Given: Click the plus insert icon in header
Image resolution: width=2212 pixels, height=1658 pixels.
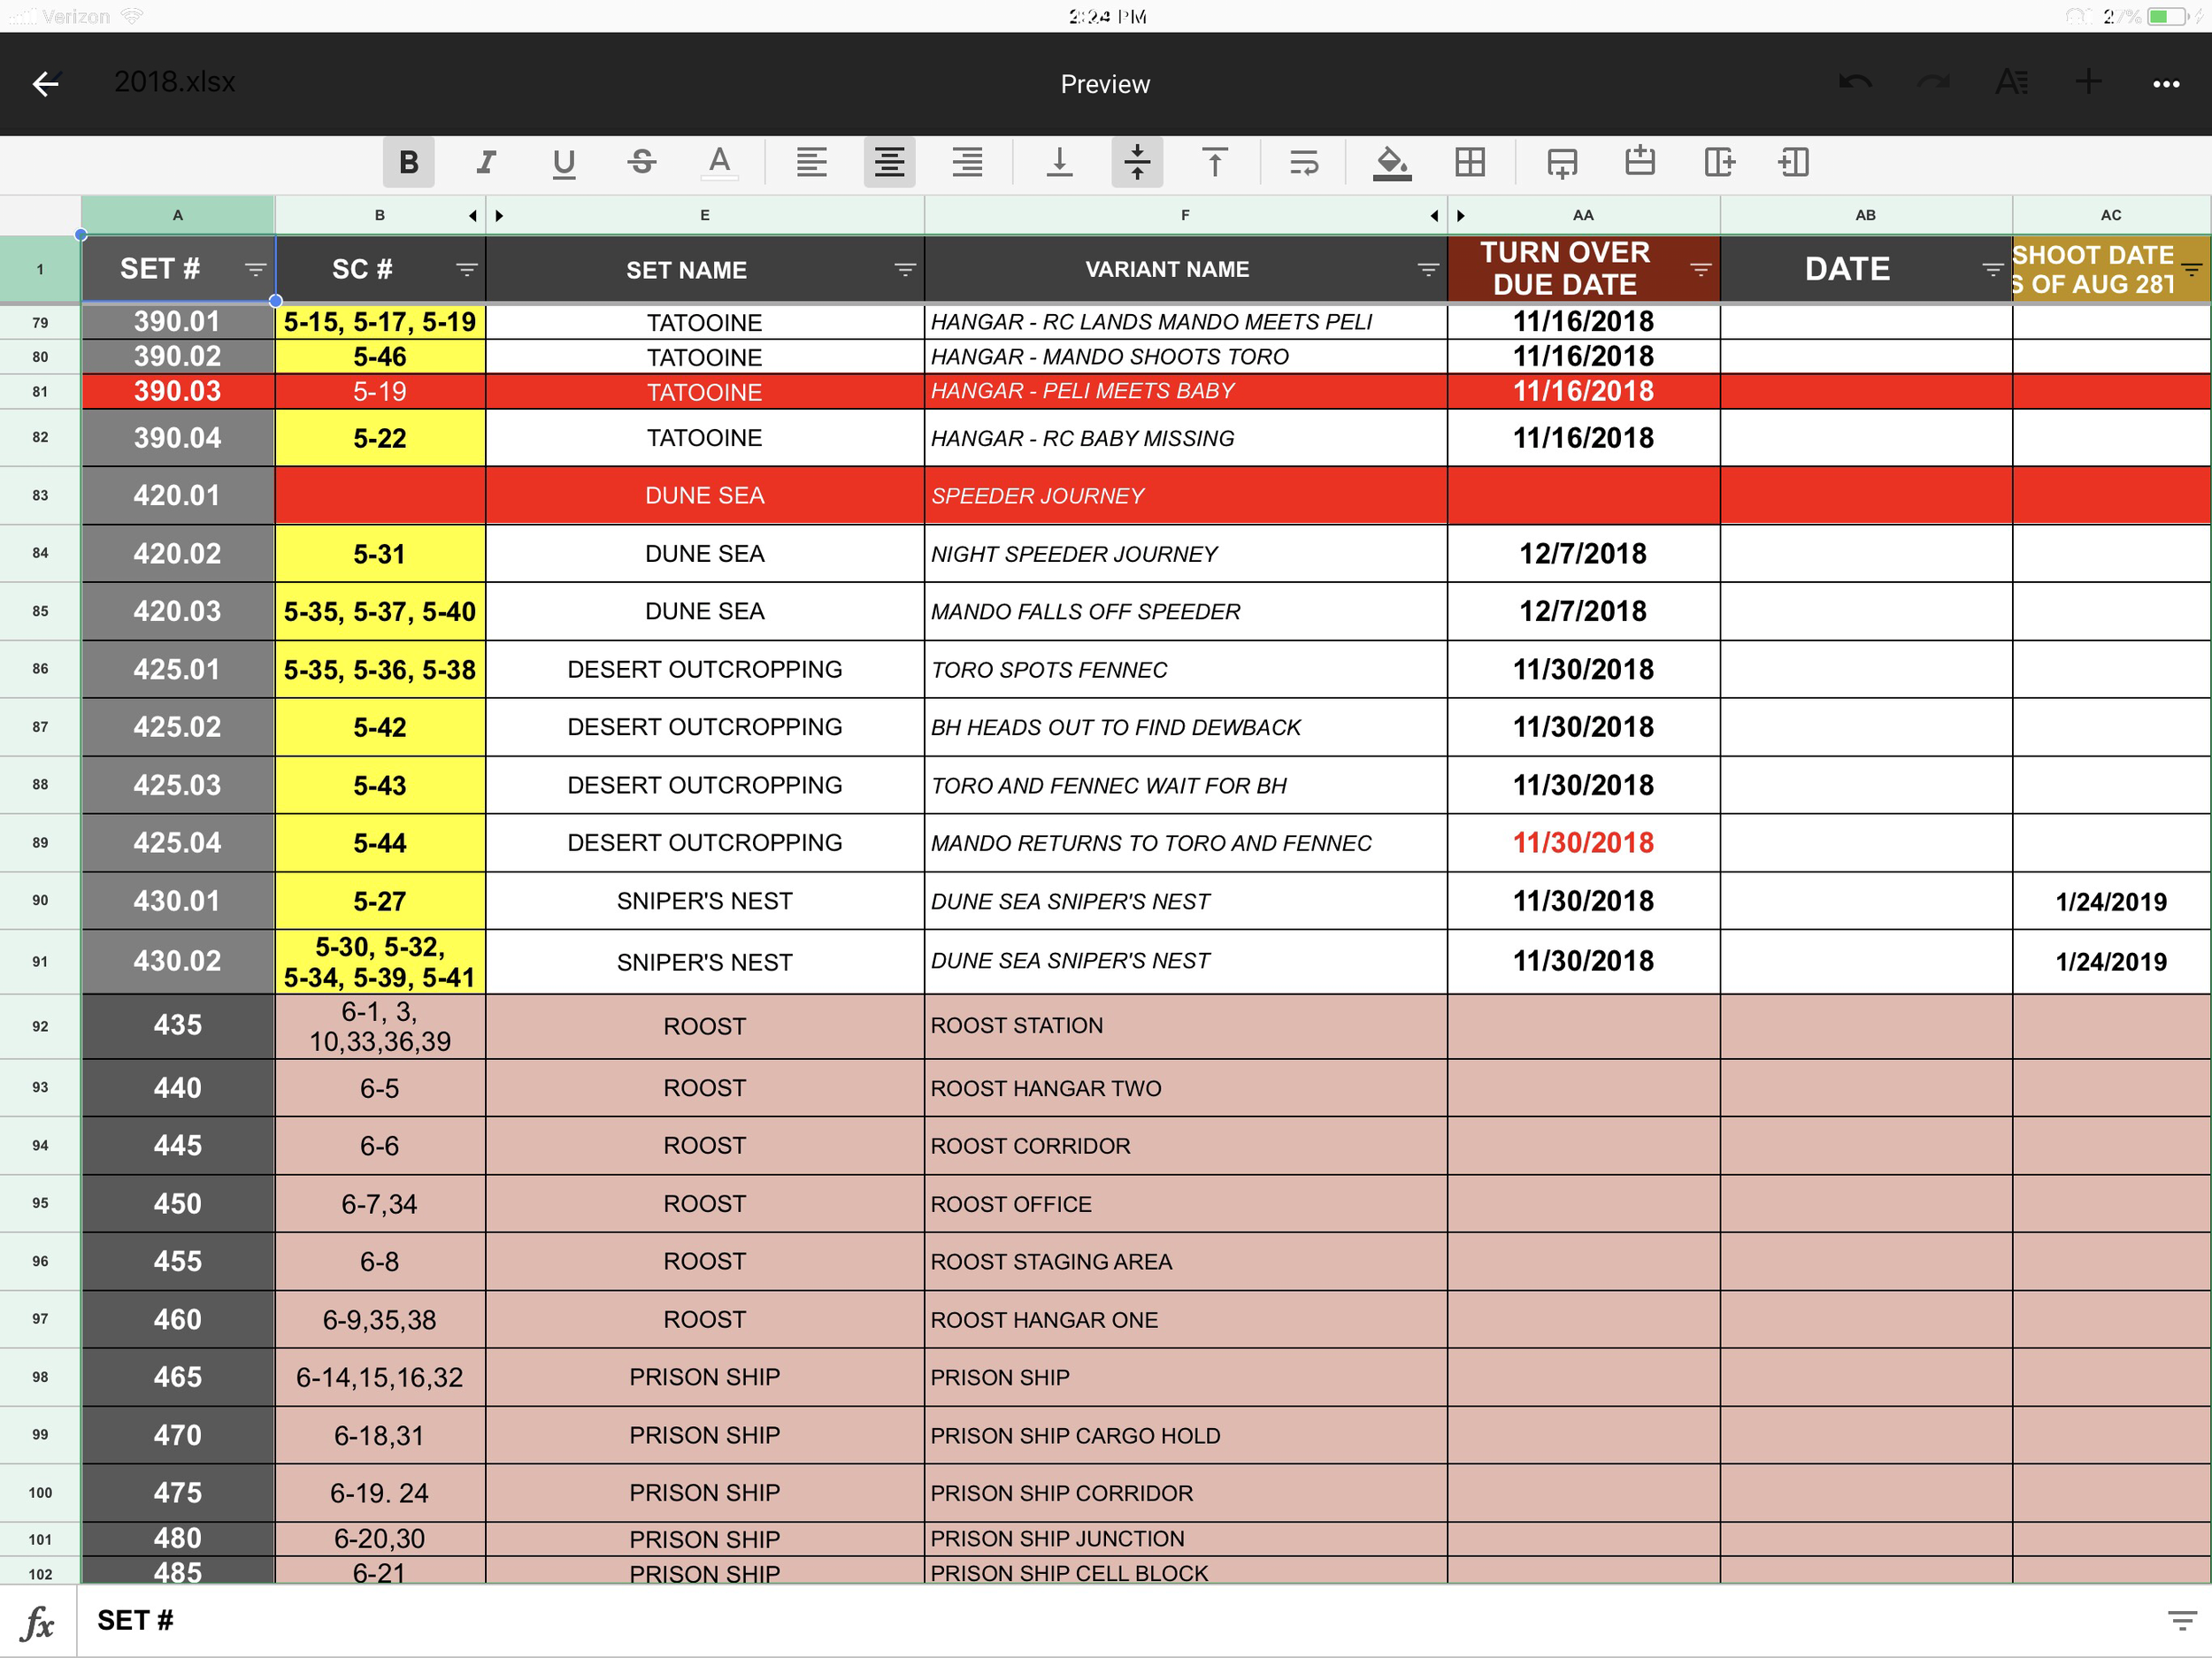Looking at the screenshot, I should tap(2088, 83).
